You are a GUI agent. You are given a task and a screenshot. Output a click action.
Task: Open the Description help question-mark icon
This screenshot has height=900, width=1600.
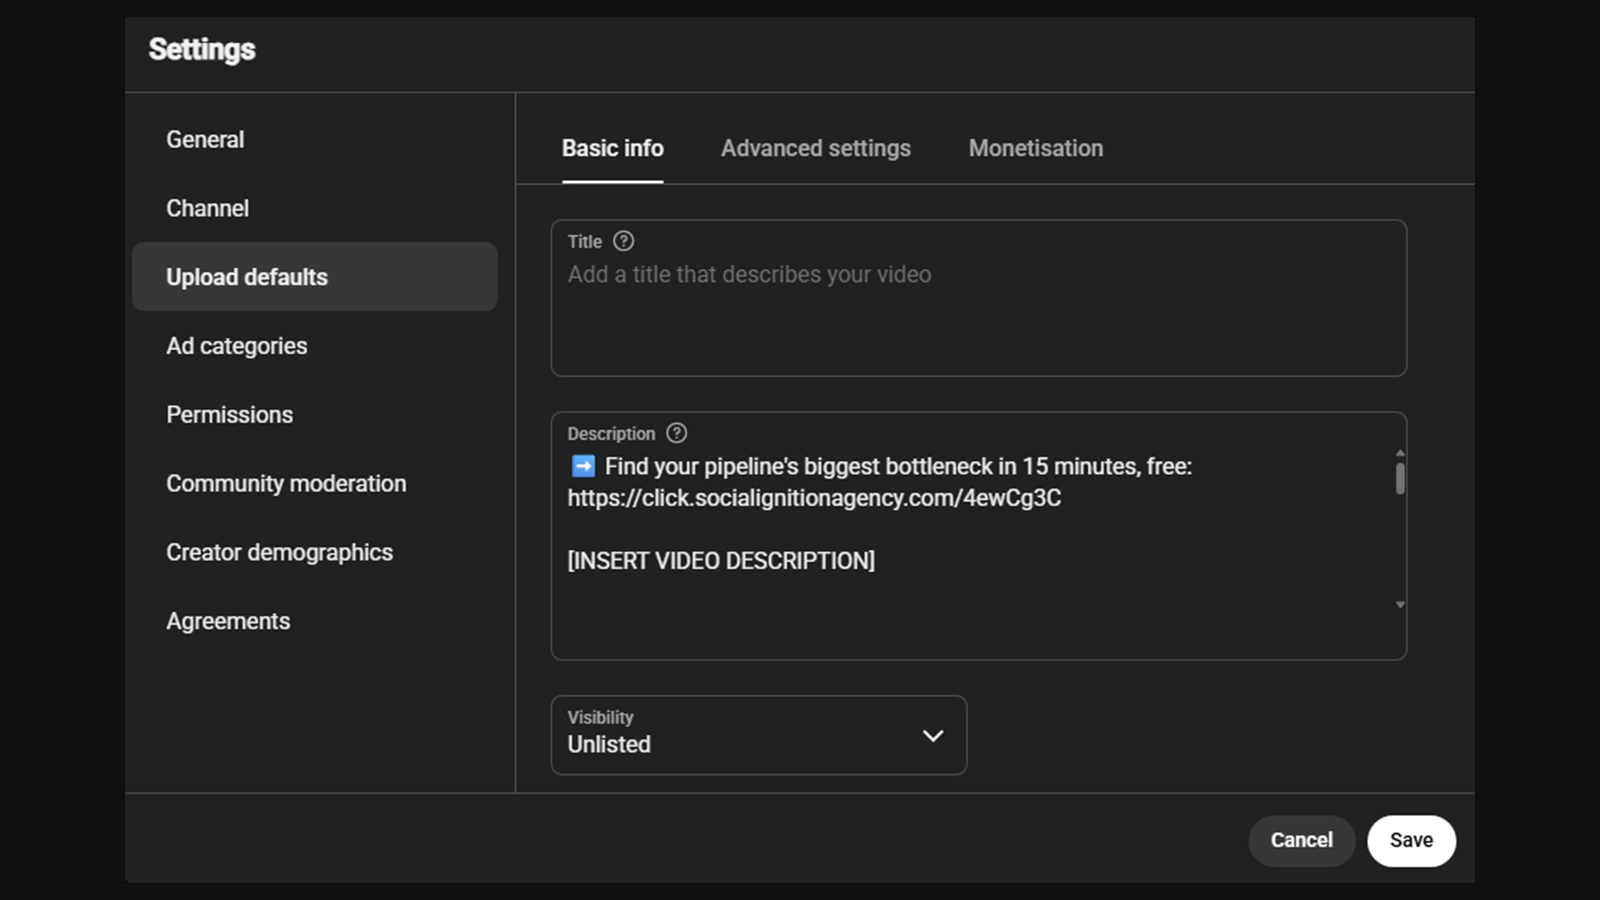(677, 433)
